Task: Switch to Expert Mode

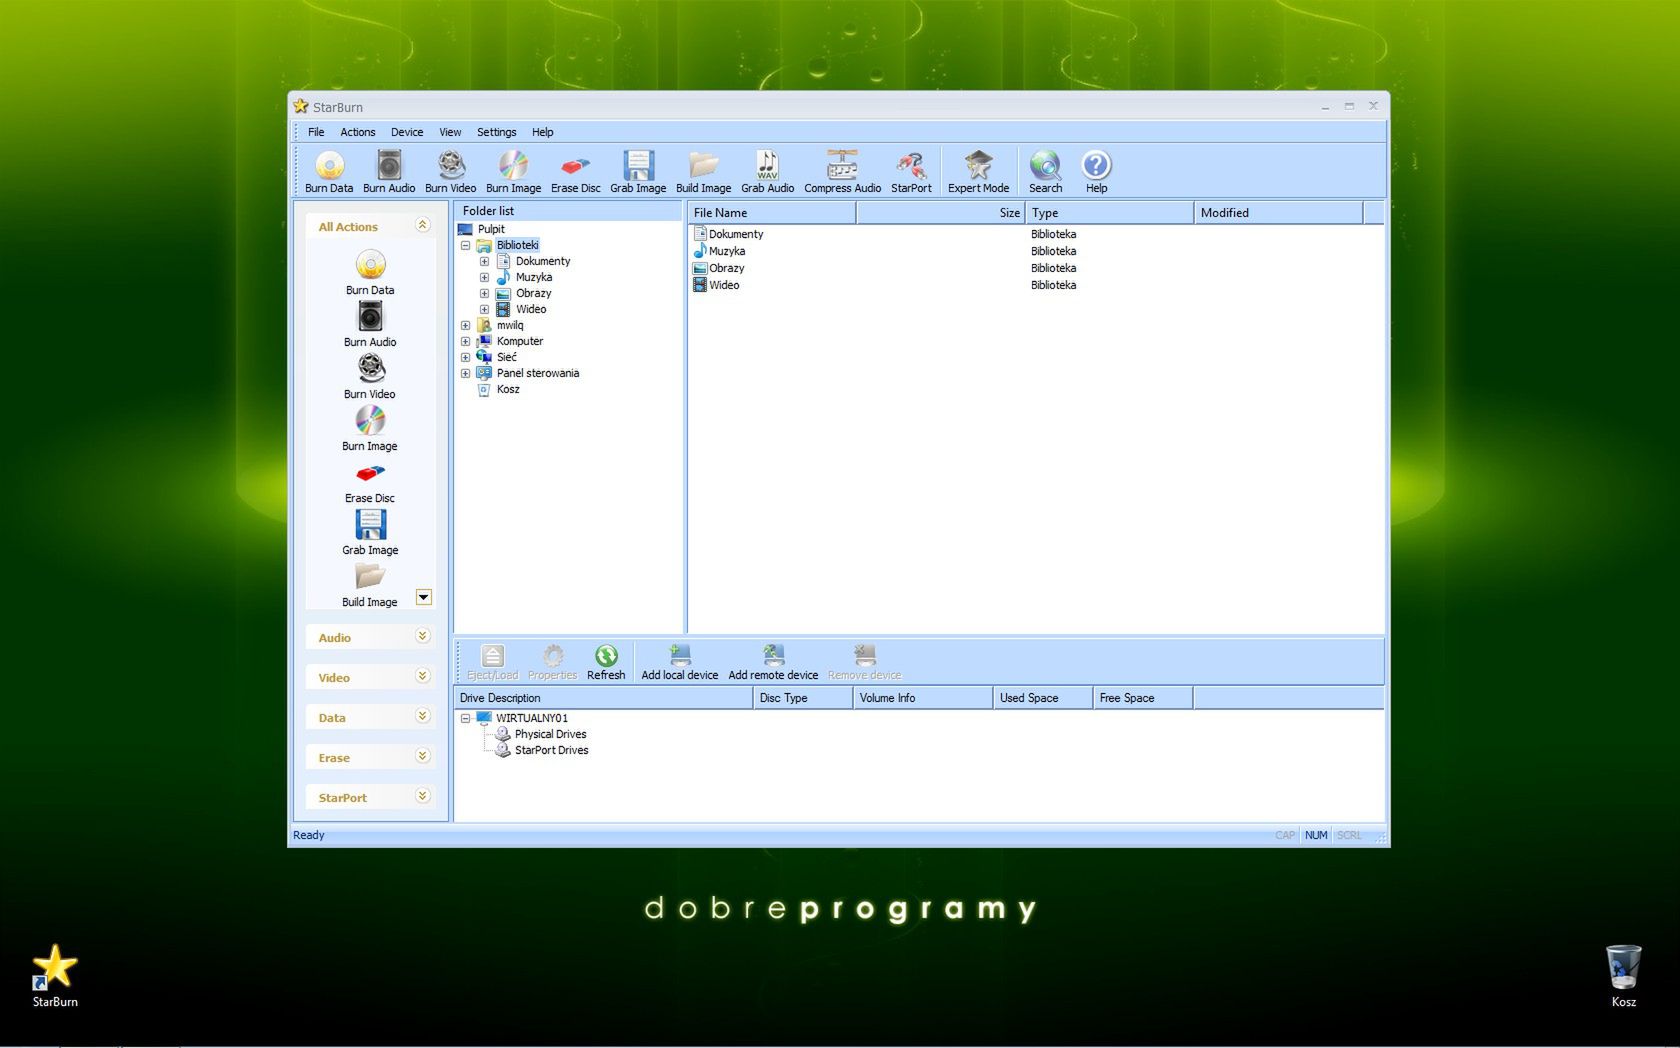Action: coord(978,171)
